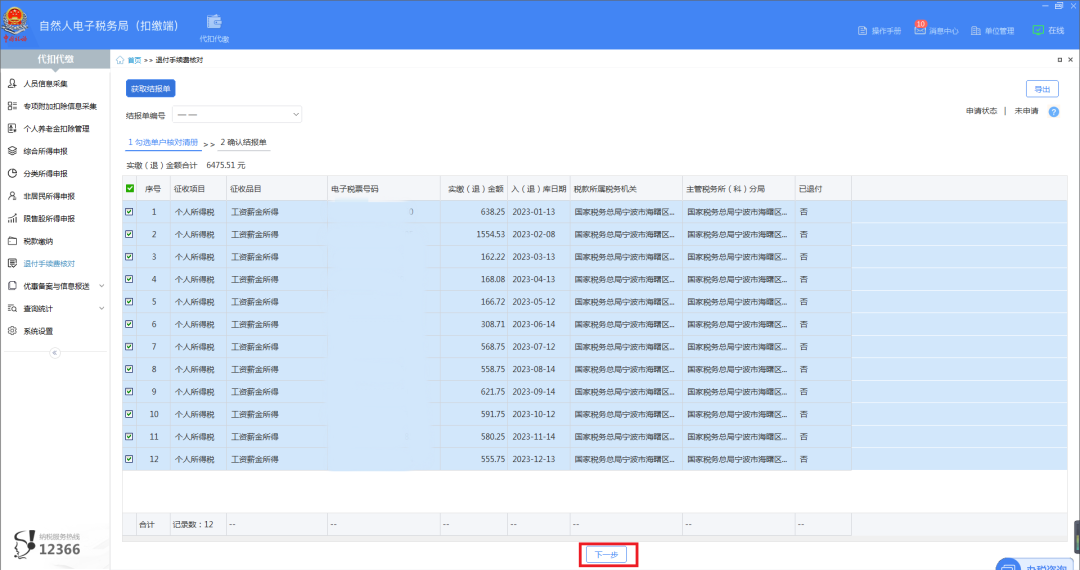Click the 分类所得申报 pie chart icon
This screenshot has width=1080, height=570.
(12, 173)
